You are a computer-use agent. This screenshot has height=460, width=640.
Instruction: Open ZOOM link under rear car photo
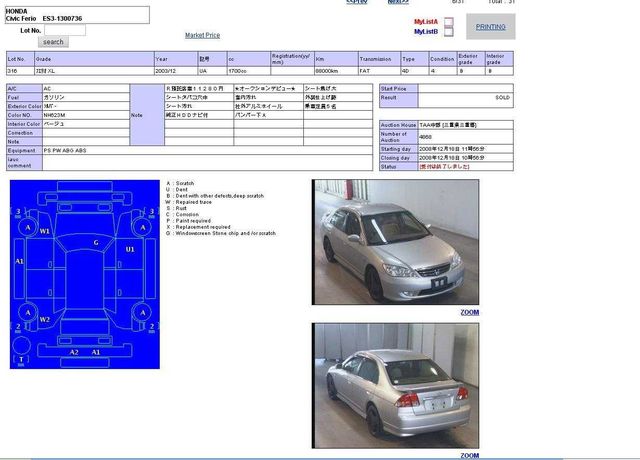coord(470,456)
